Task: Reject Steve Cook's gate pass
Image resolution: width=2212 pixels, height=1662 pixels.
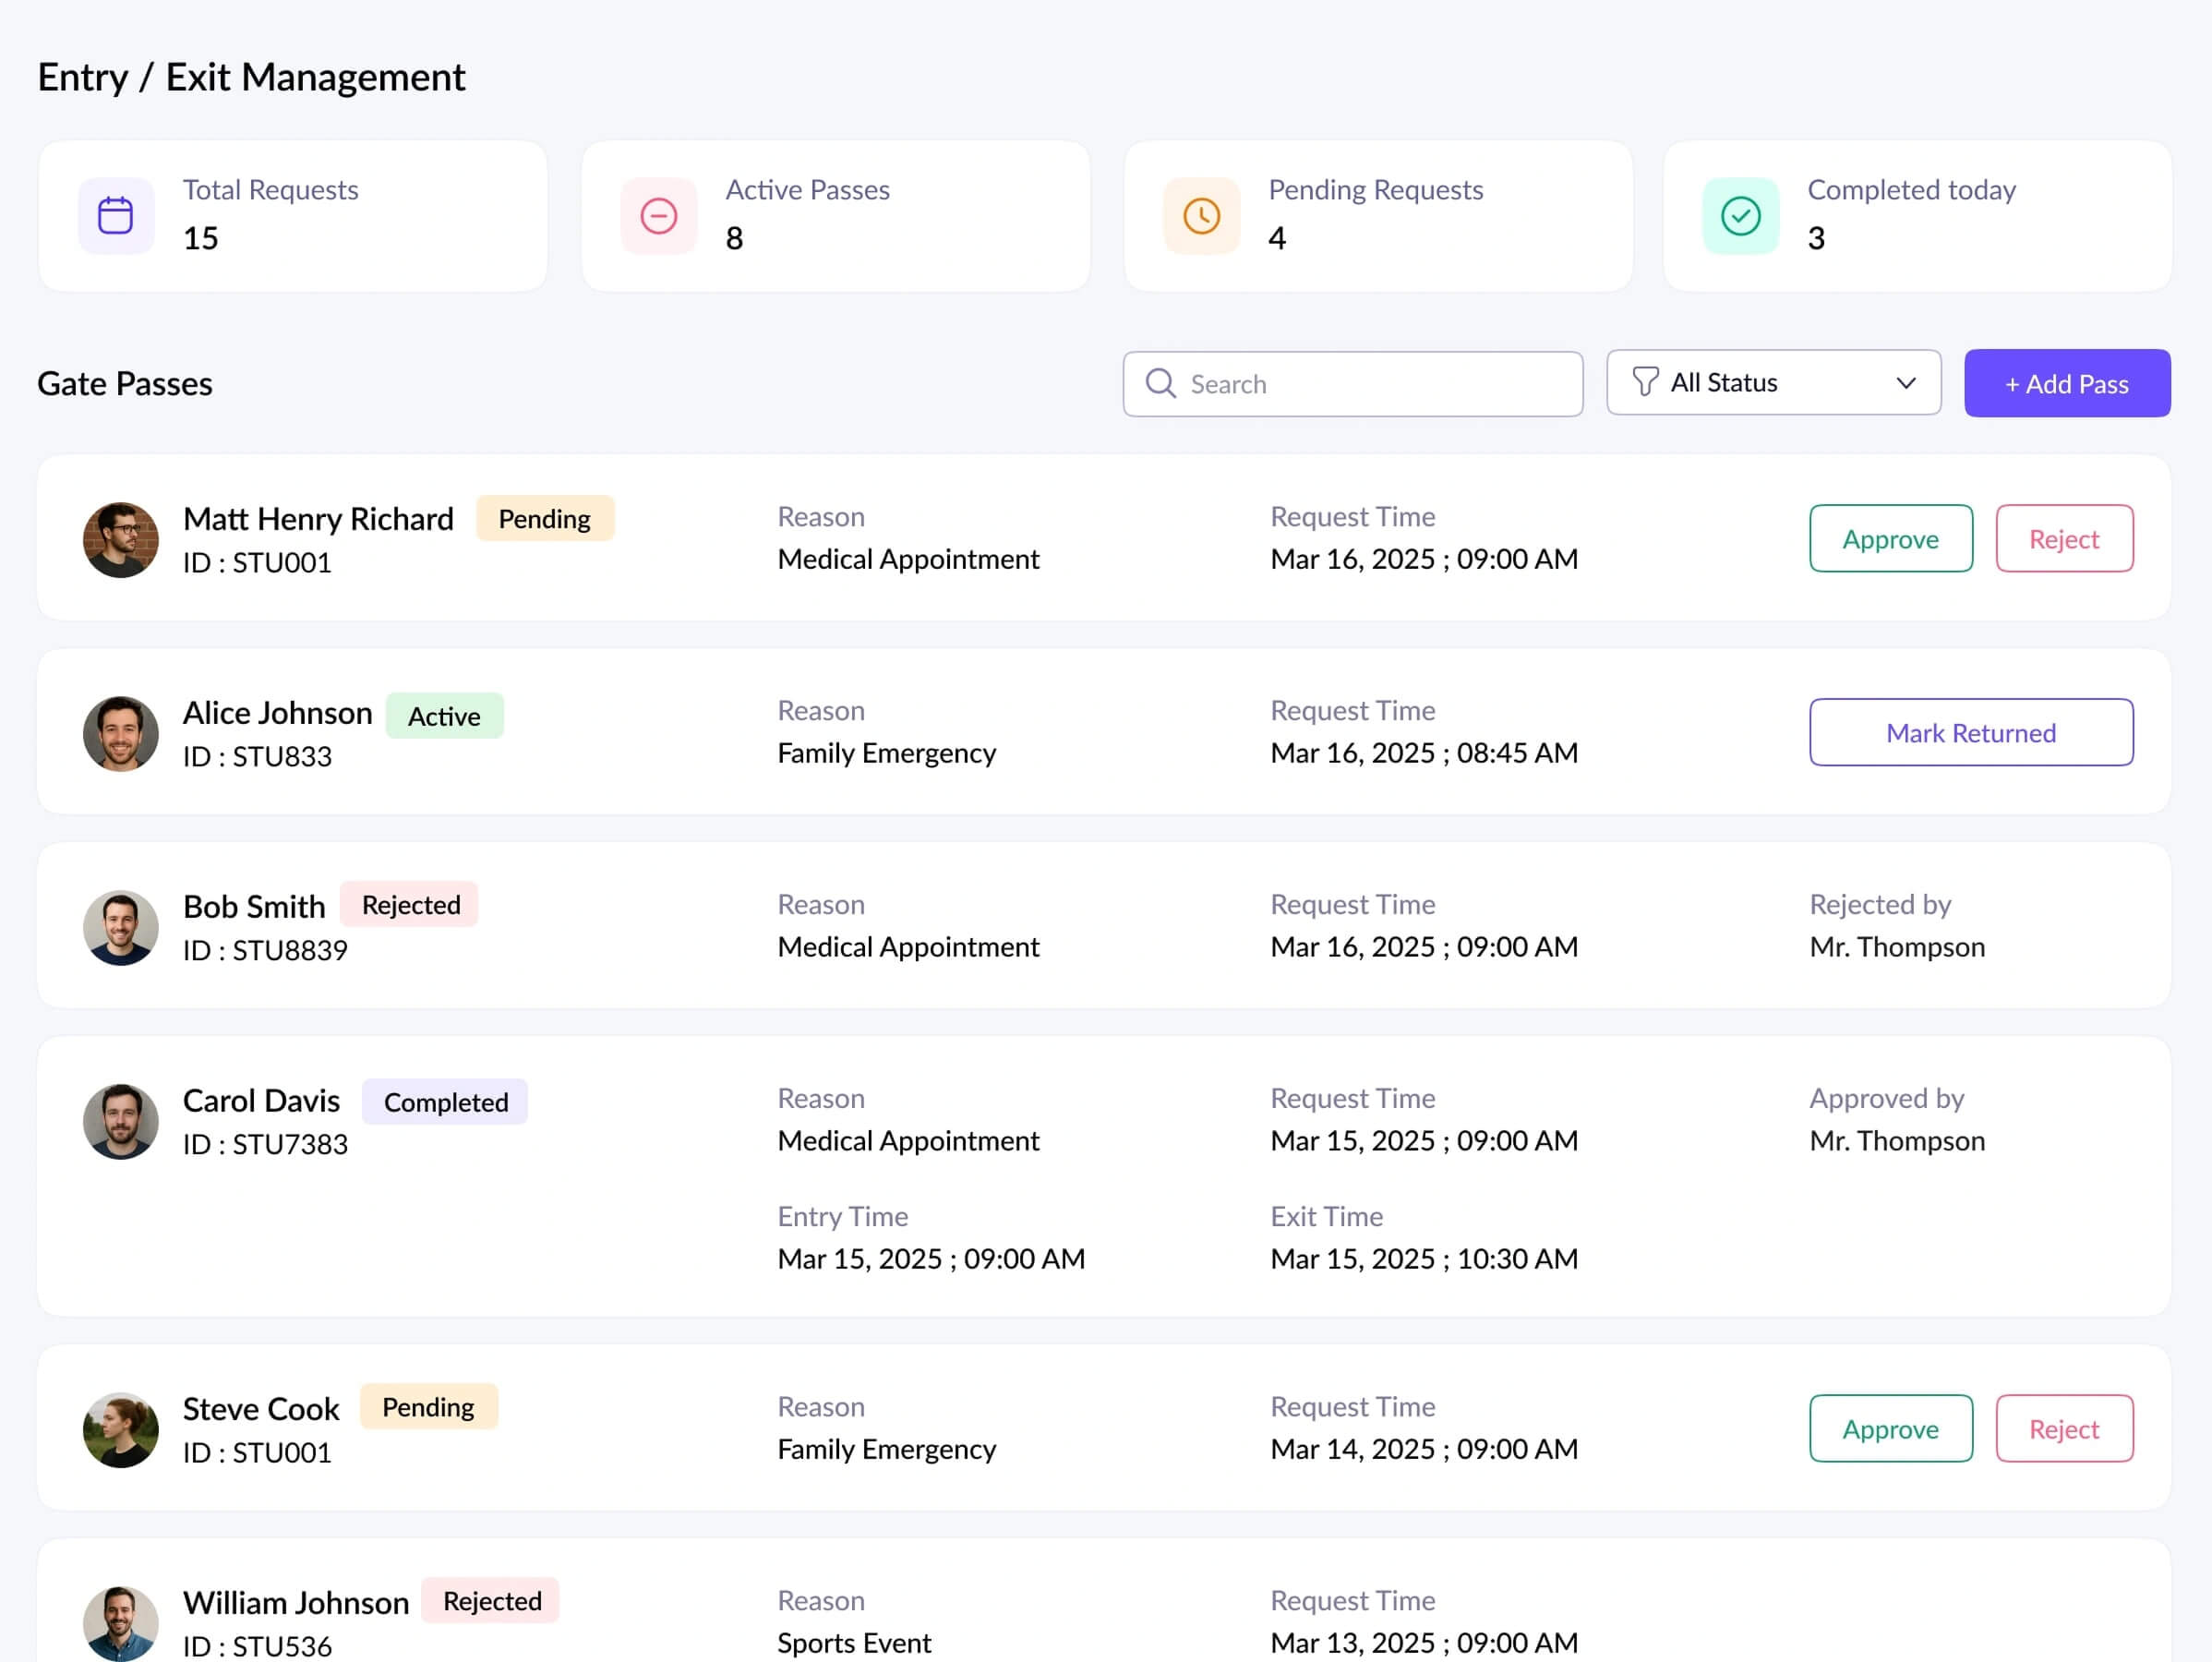Action: point(2063,1429)
